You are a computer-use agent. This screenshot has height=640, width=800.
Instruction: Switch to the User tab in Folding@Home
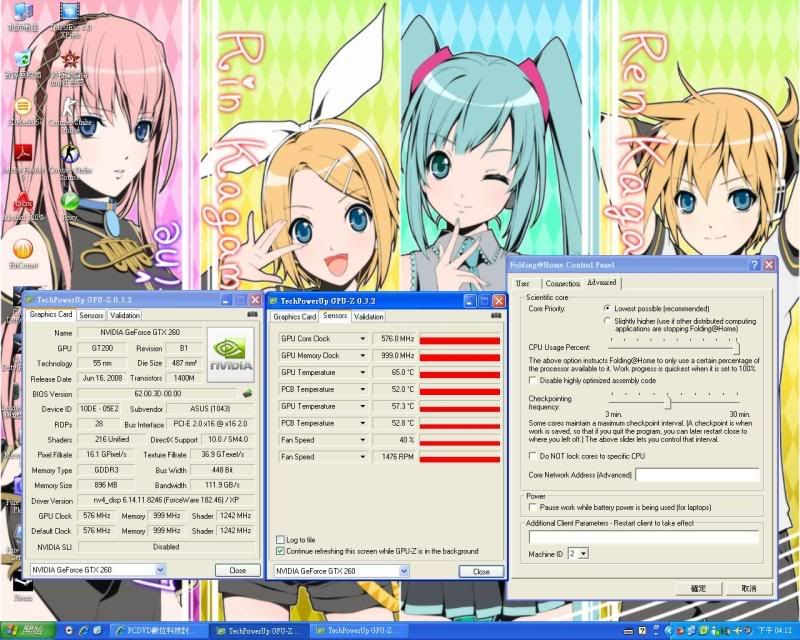pyautogui.click(x=522, y=283)
